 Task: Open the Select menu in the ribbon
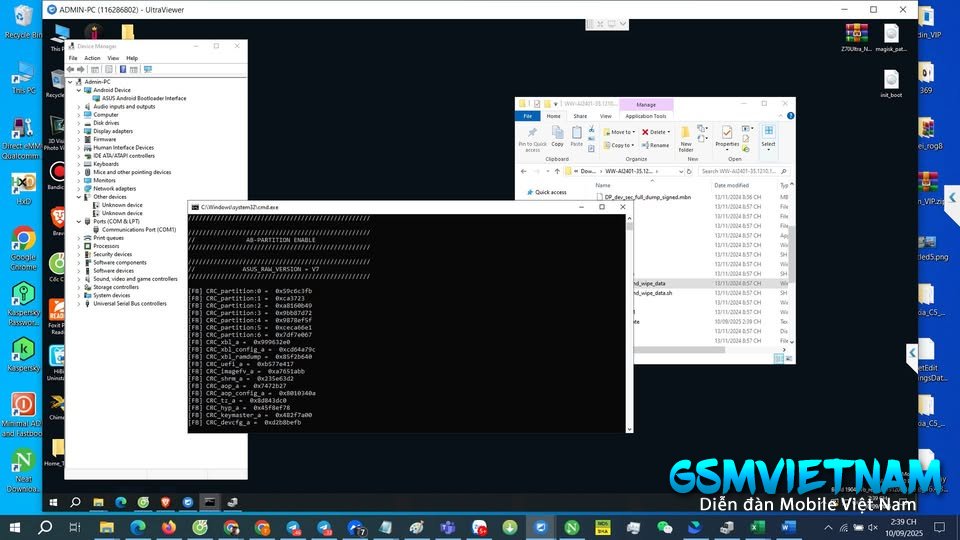[768, 139]
